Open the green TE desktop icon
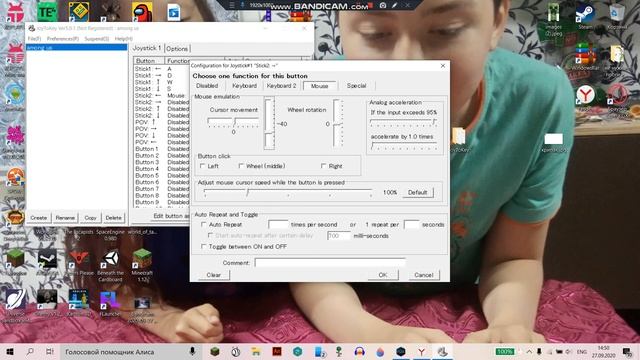The height and width of the screenshot is (360, 640). [x=47, y=11]
